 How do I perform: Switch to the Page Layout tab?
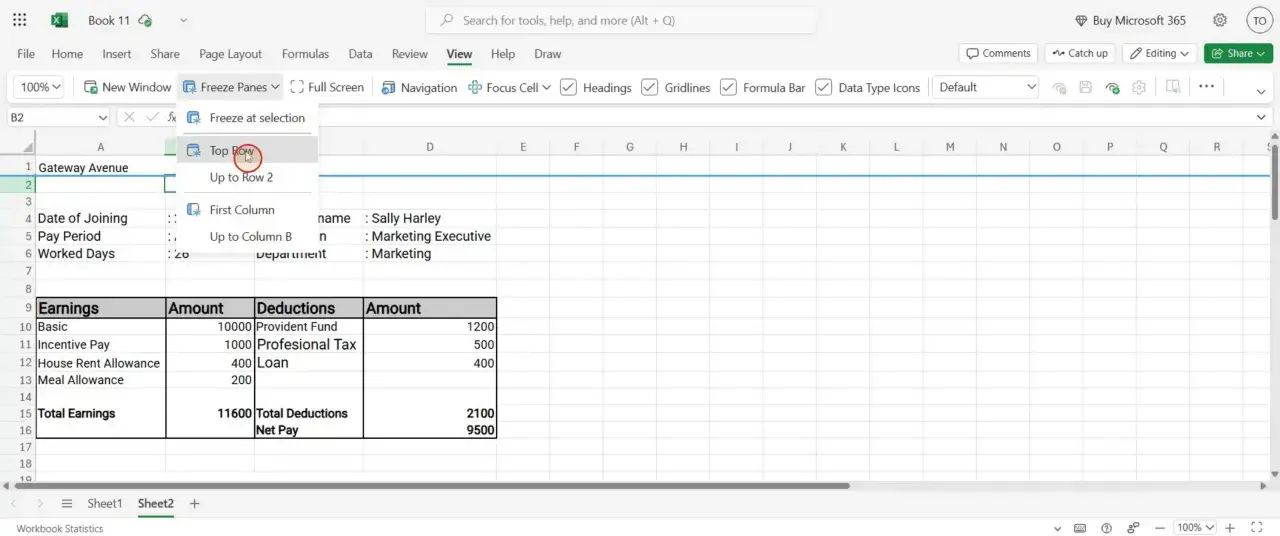(230, 54)
